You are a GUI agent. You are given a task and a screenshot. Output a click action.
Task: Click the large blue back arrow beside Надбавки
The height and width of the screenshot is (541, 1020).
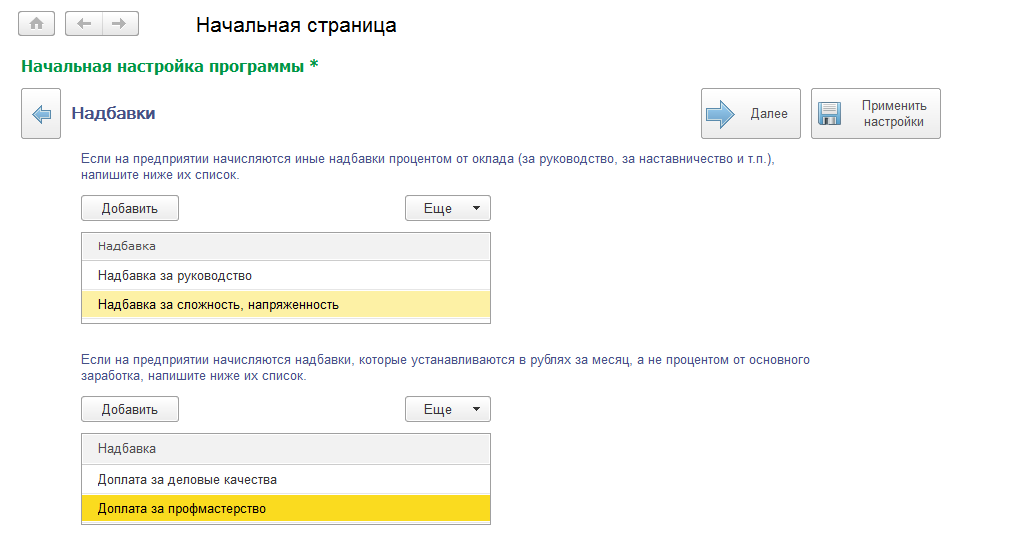coord(41,114)
